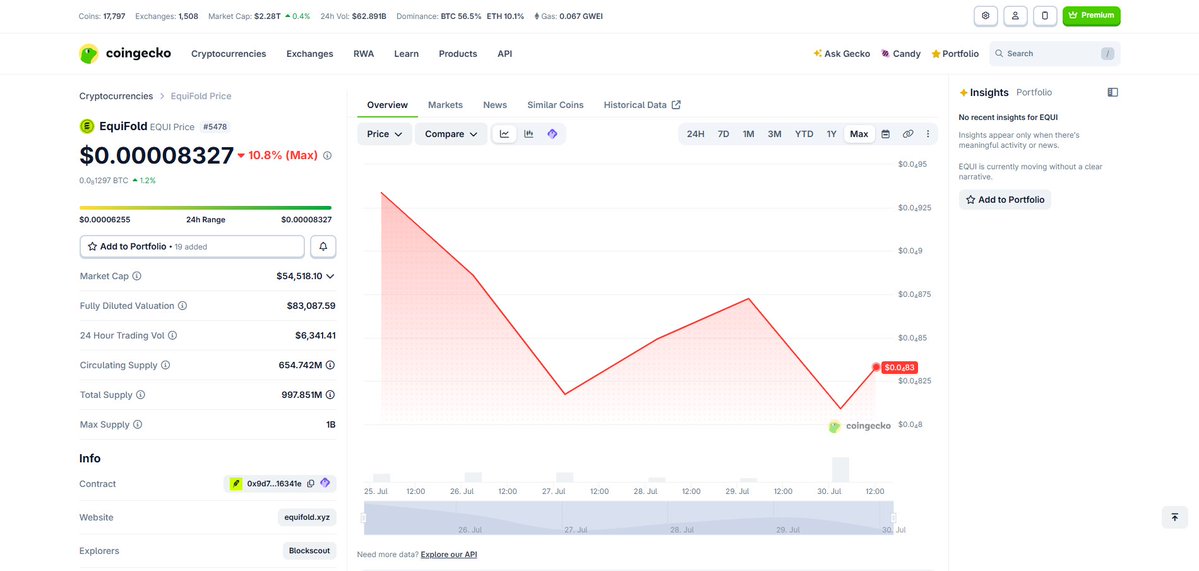Collapse the Insights sidebar panel icon
The width and height of the screenshot is (1199, 571).
click(1113, 92)
